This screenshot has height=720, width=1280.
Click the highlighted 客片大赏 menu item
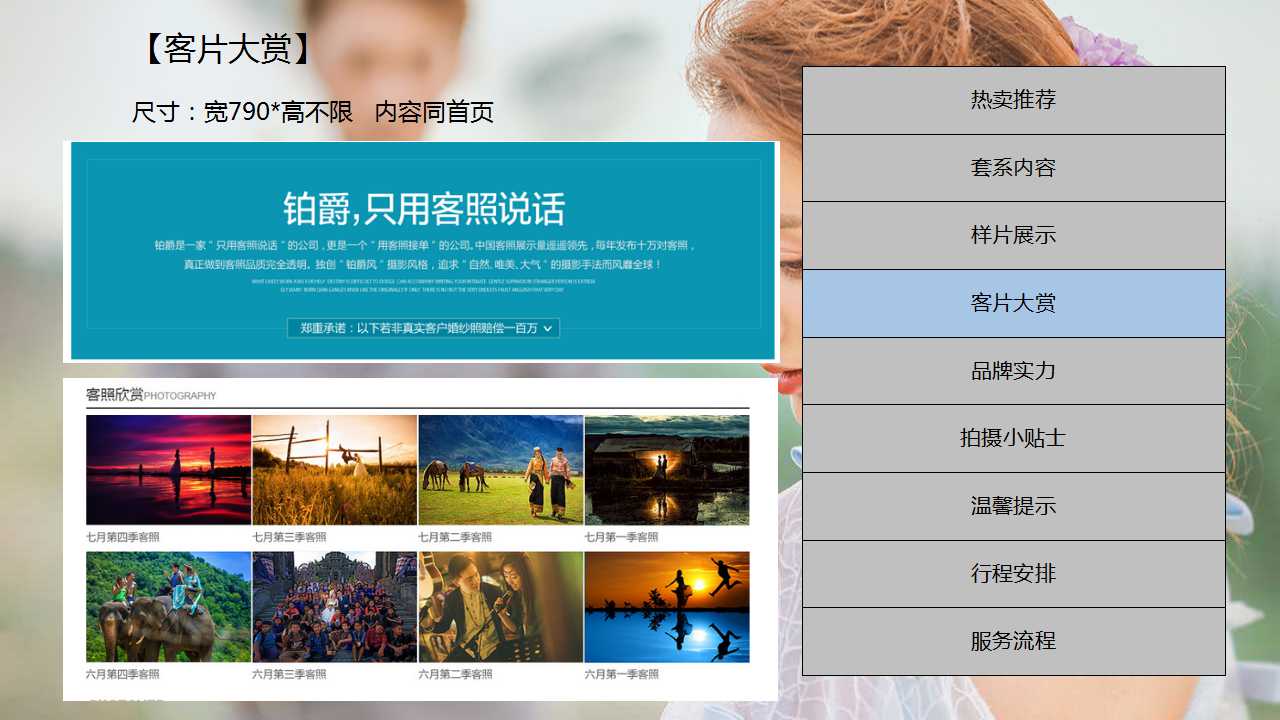pos(1013,303)
